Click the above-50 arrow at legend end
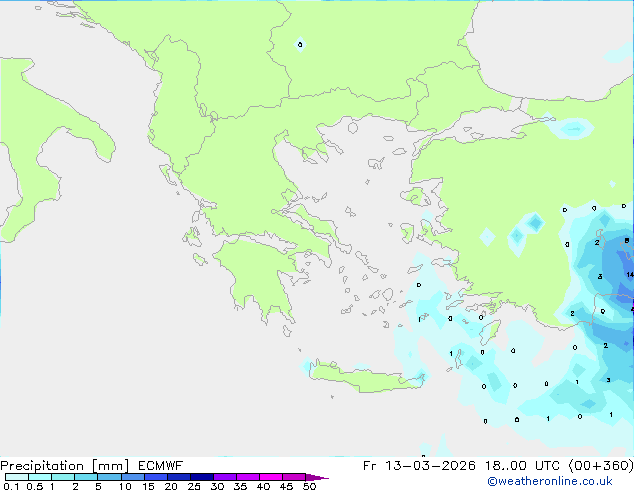This screenshot has height=490, width=634. (317, 477)
